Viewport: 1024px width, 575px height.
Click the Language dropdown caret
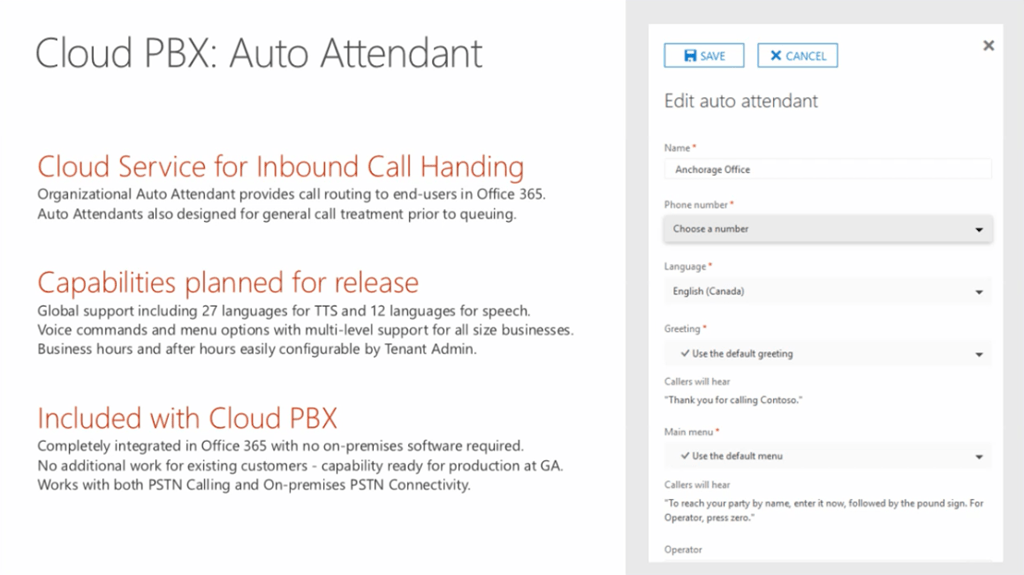[978, 293]
